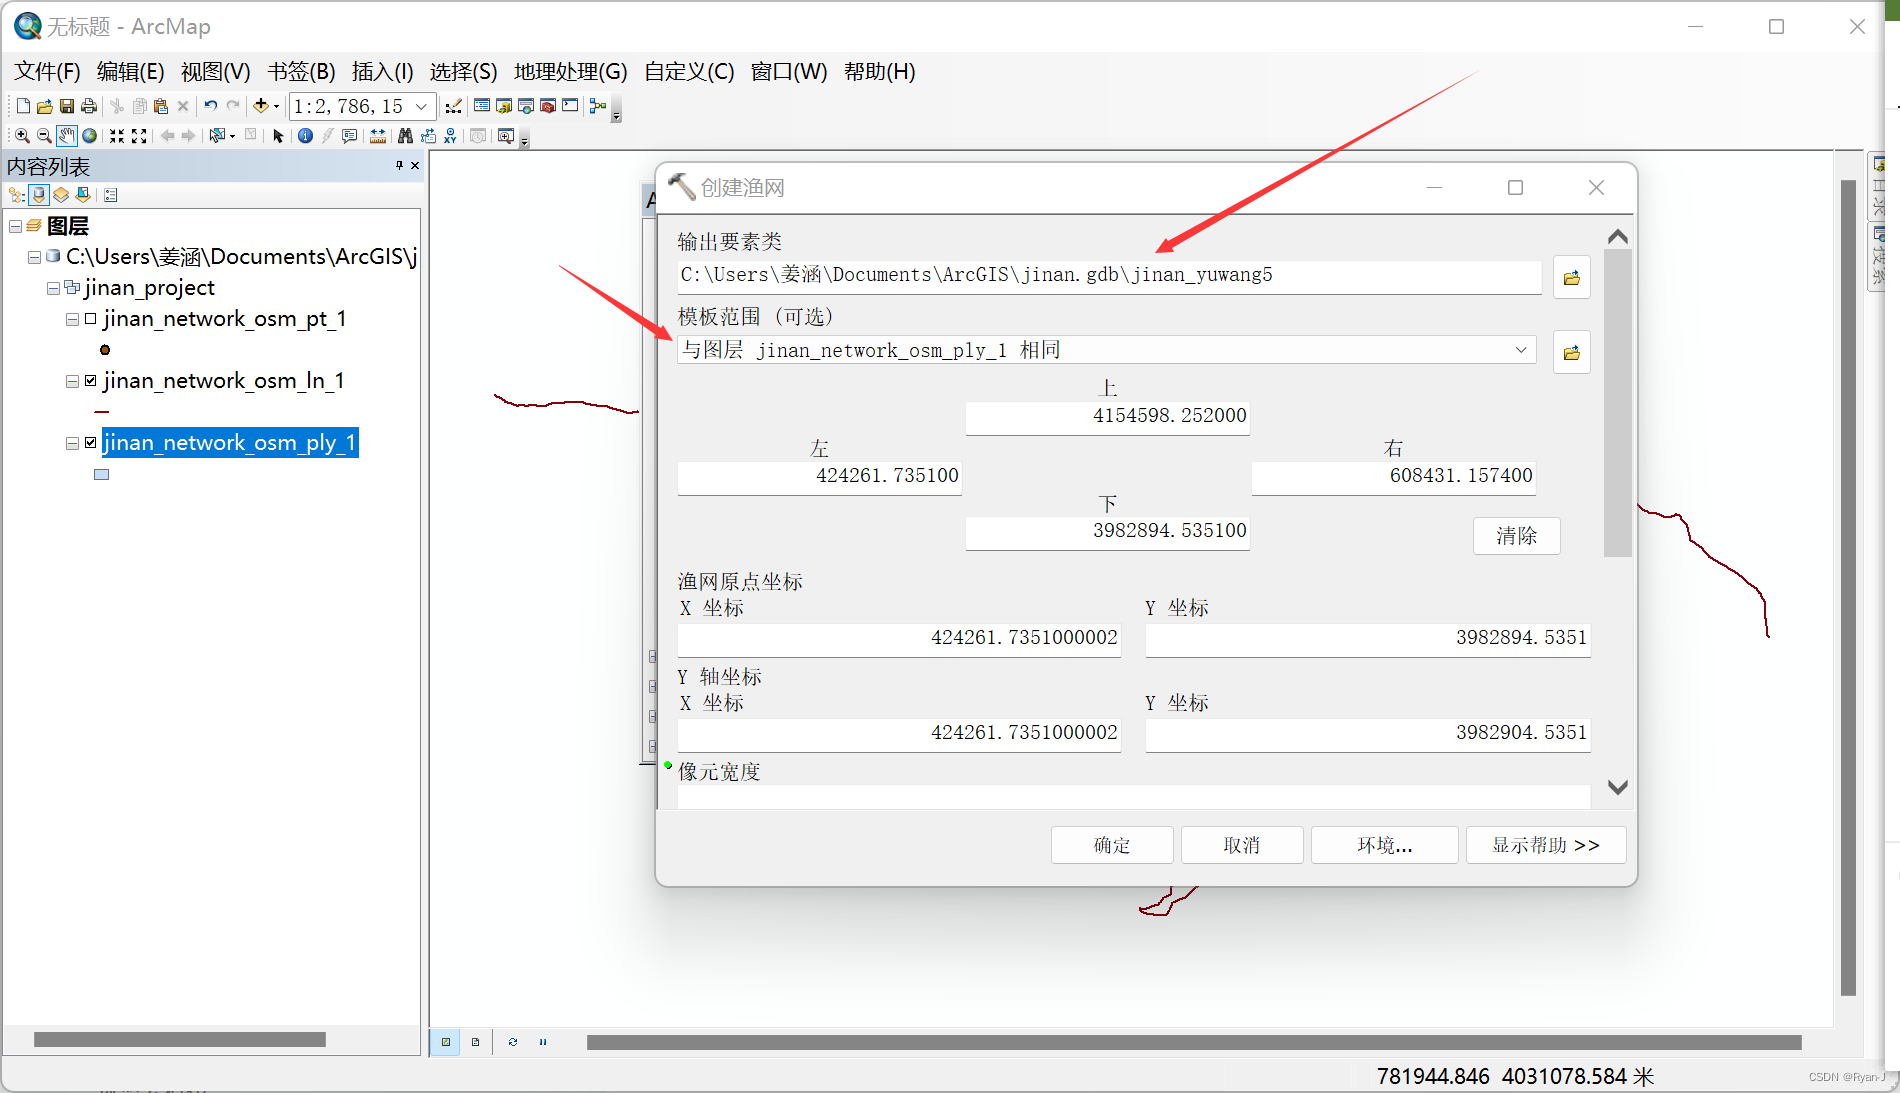Create a new map document

23,106
